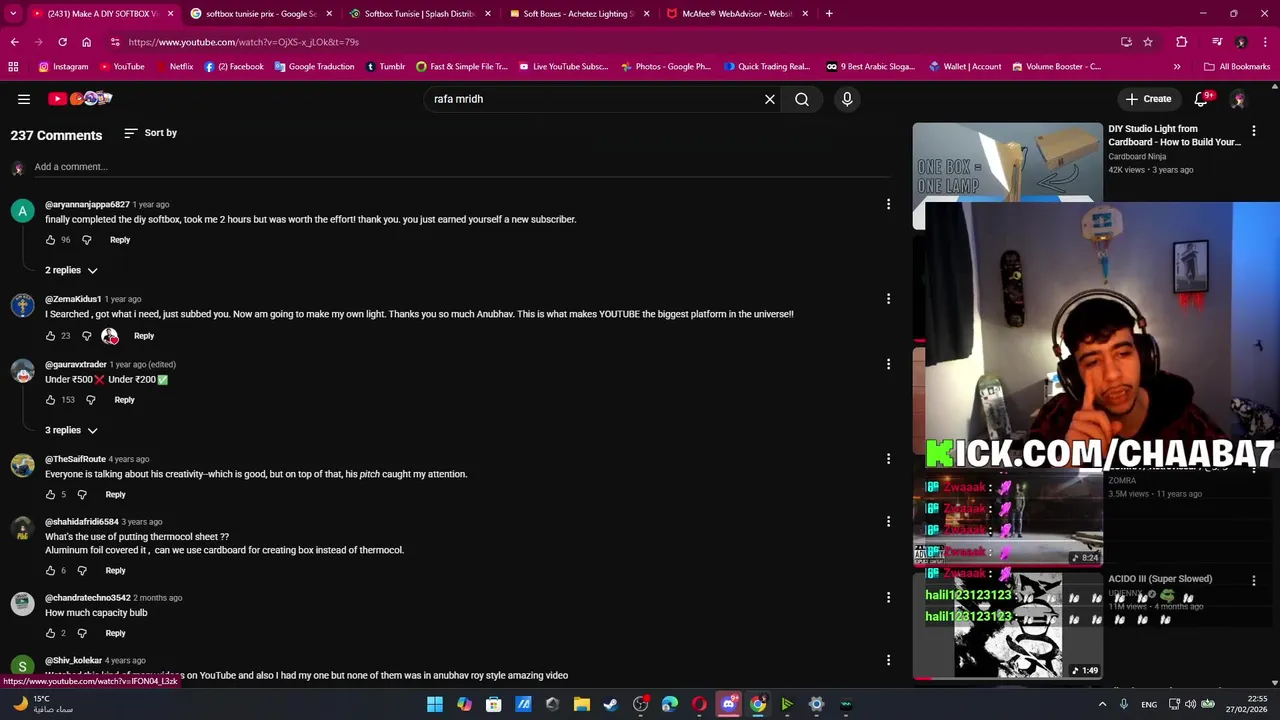Expand 2 replies under aryannanjappa6827's comment
Screen dimensions: 1280x720
(x=71, y=270)
